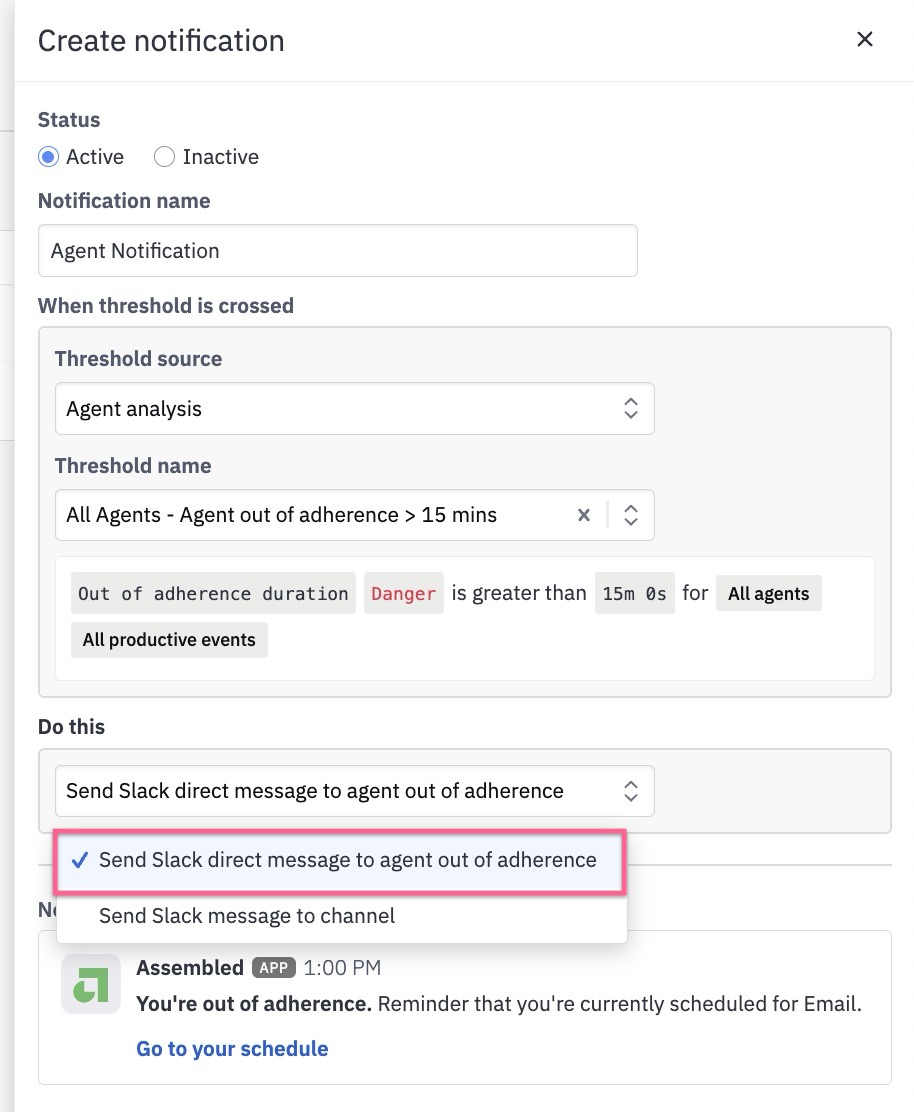Image resolution: width=914 pixels, height=1112 pixels.
Task: Select the Active status radio button
Action: point(48,157)
